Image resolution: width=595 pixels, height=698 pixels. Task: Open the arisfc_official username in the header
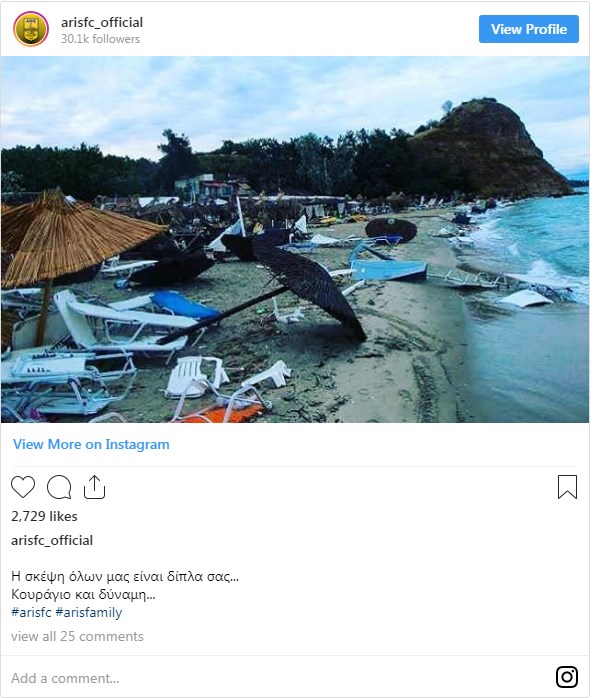click(102, 22)
